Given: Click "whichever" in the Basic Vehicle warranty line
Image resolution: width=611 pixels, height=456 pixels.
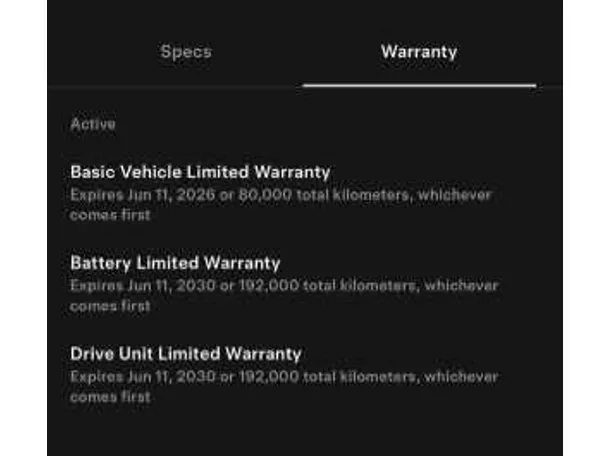Looking at the screenshot, I should click(452, 195).
